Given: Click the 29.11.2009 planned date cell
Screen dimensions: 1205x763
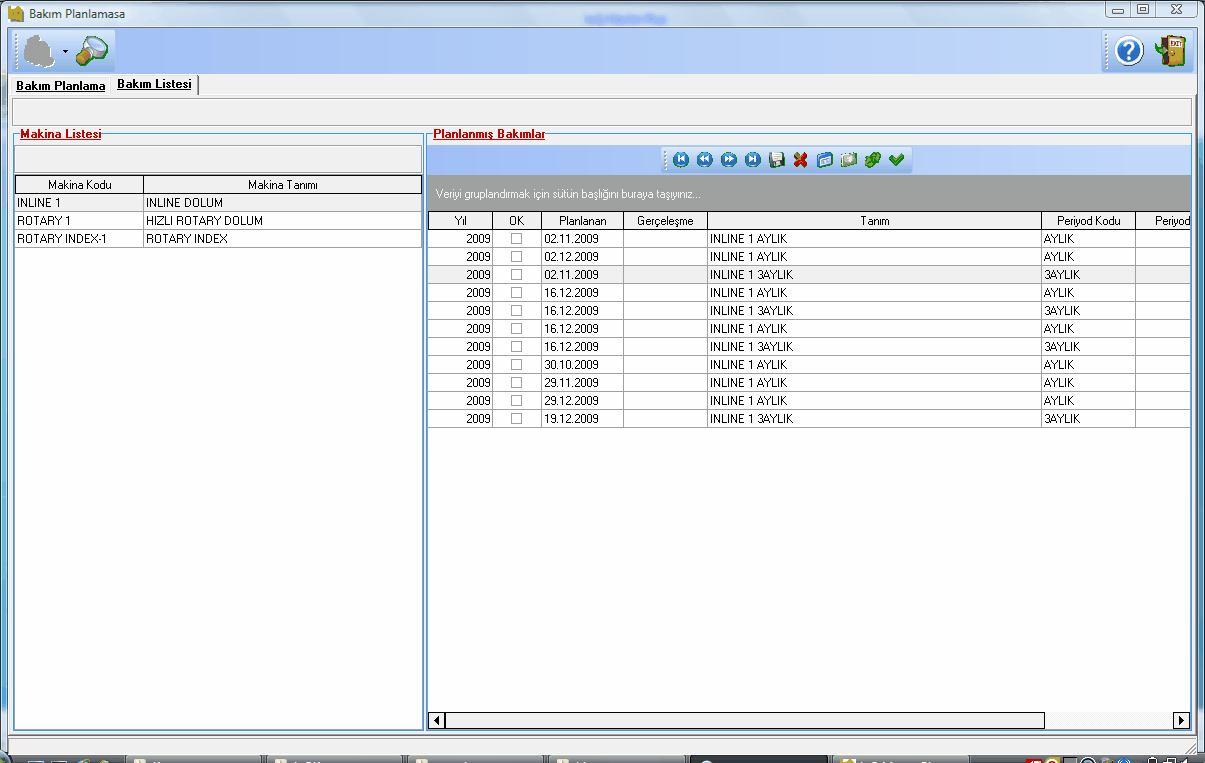Looking at the screenshot, I should point(582,383).
